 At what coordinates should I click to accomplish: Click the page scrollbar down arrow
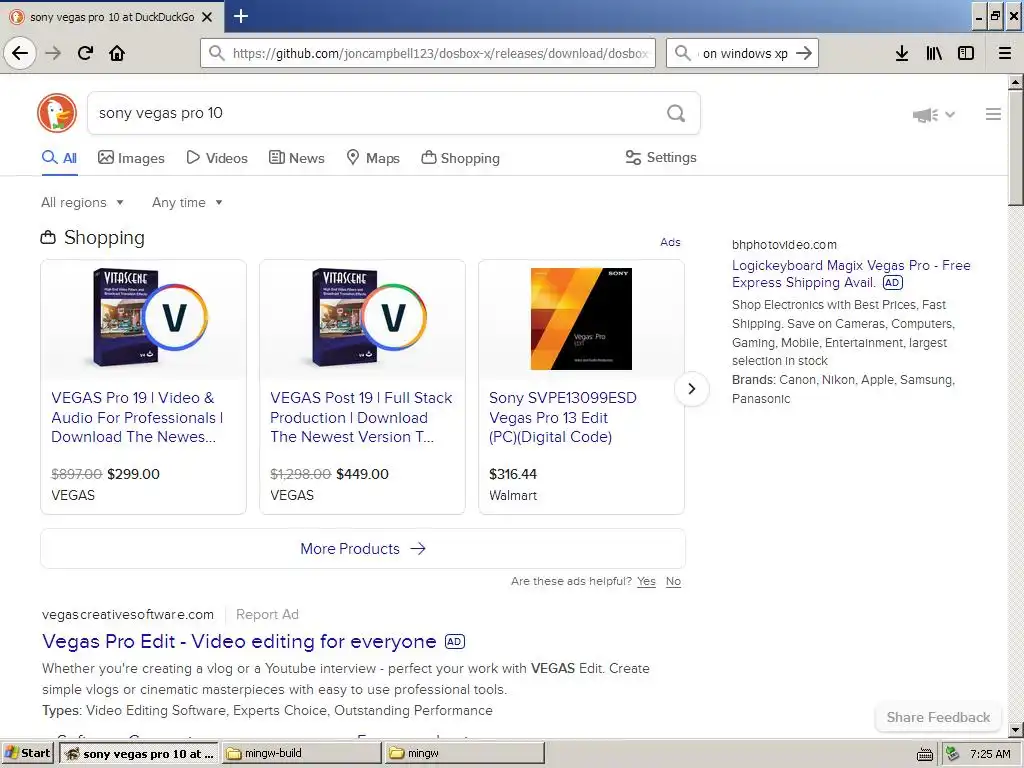1016,729
